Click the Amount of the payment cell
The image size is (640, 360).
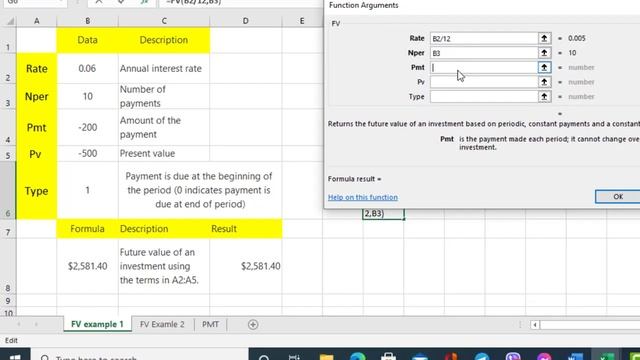tap(164, 127)
